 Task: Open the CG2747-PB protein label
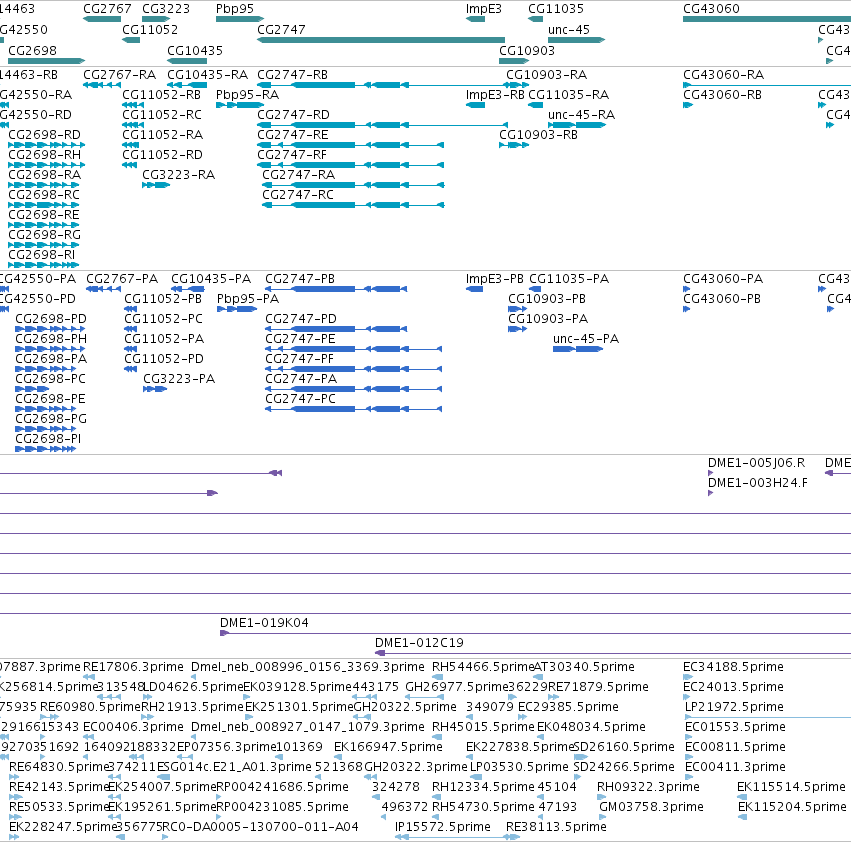click(300, 278)
